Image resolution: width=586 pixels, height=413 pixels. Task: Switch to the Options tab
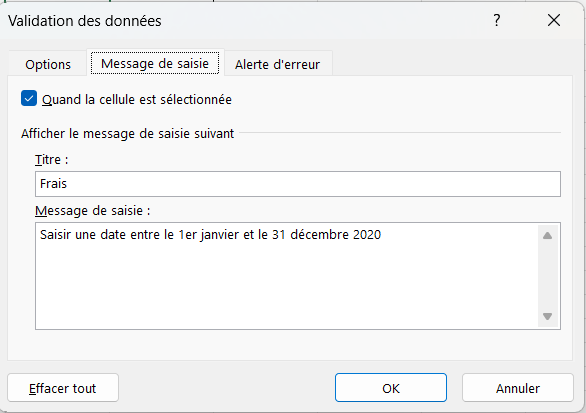coord(48,65)
